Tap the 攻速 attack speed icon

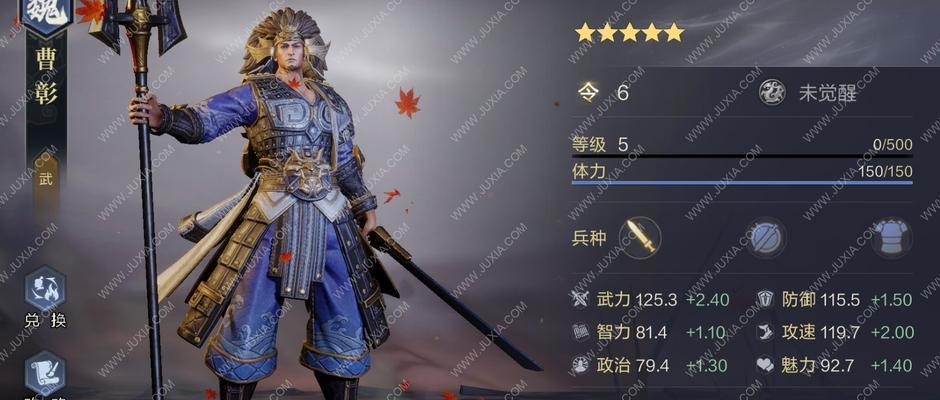click(x=766, y=333)
